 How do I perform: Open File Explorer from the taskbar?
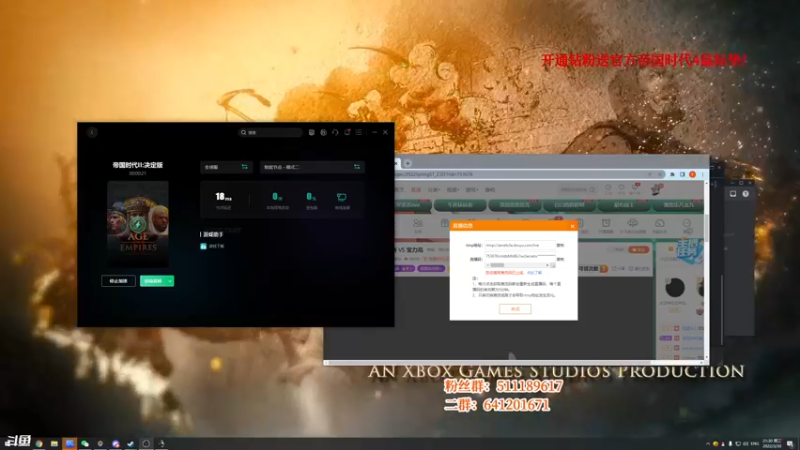54,444
